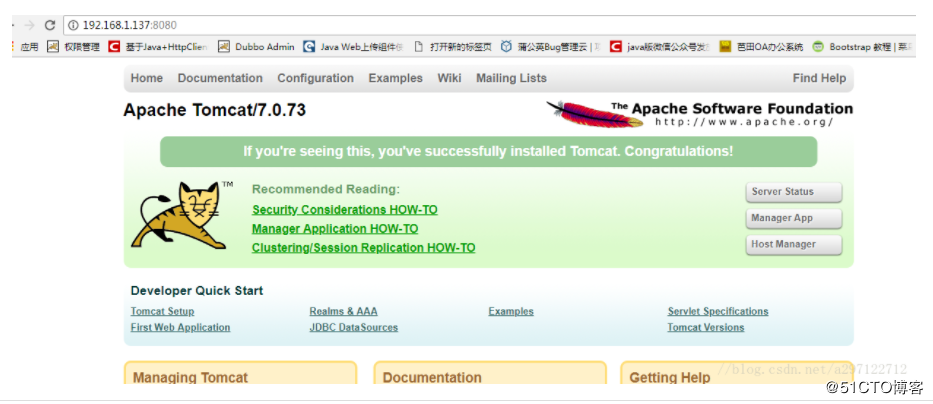Open Examples in the top nav bar

395,78
